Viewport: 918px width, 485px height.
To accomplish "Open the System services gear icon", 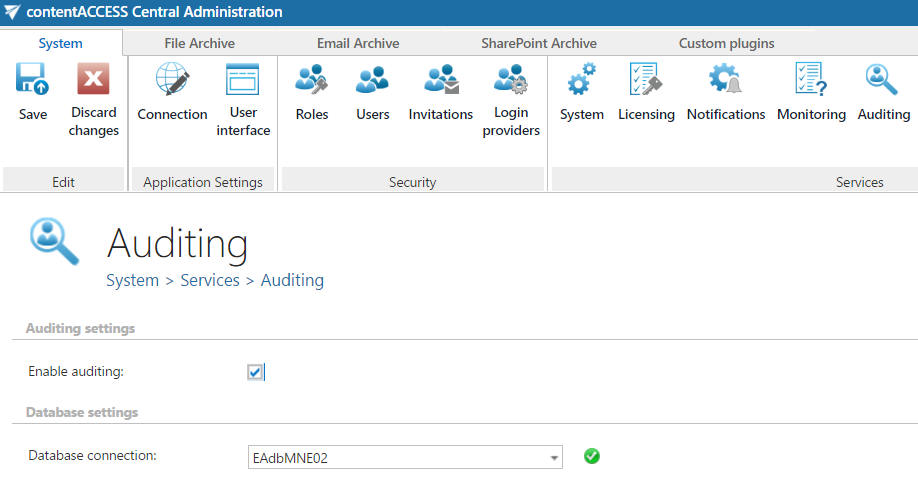I will [x=581, y=79].
